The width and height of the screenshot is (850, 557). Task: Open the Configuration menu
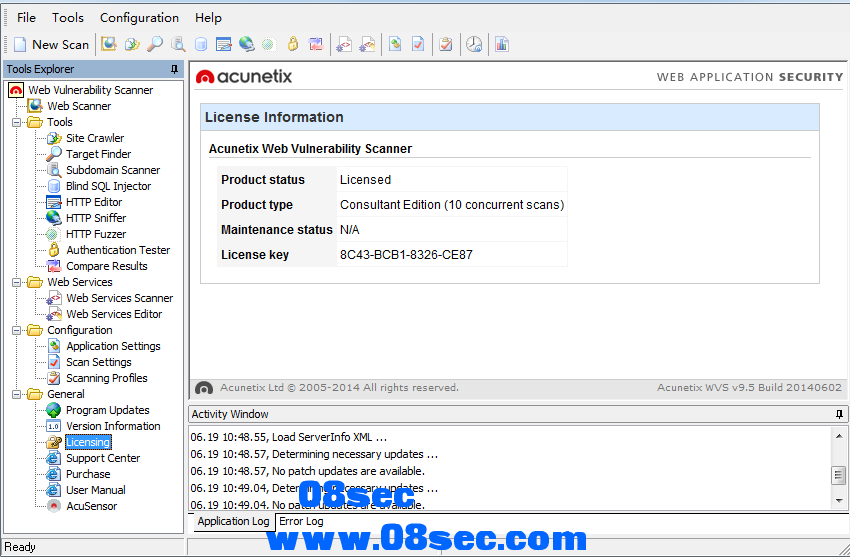[x=139, y=18]
